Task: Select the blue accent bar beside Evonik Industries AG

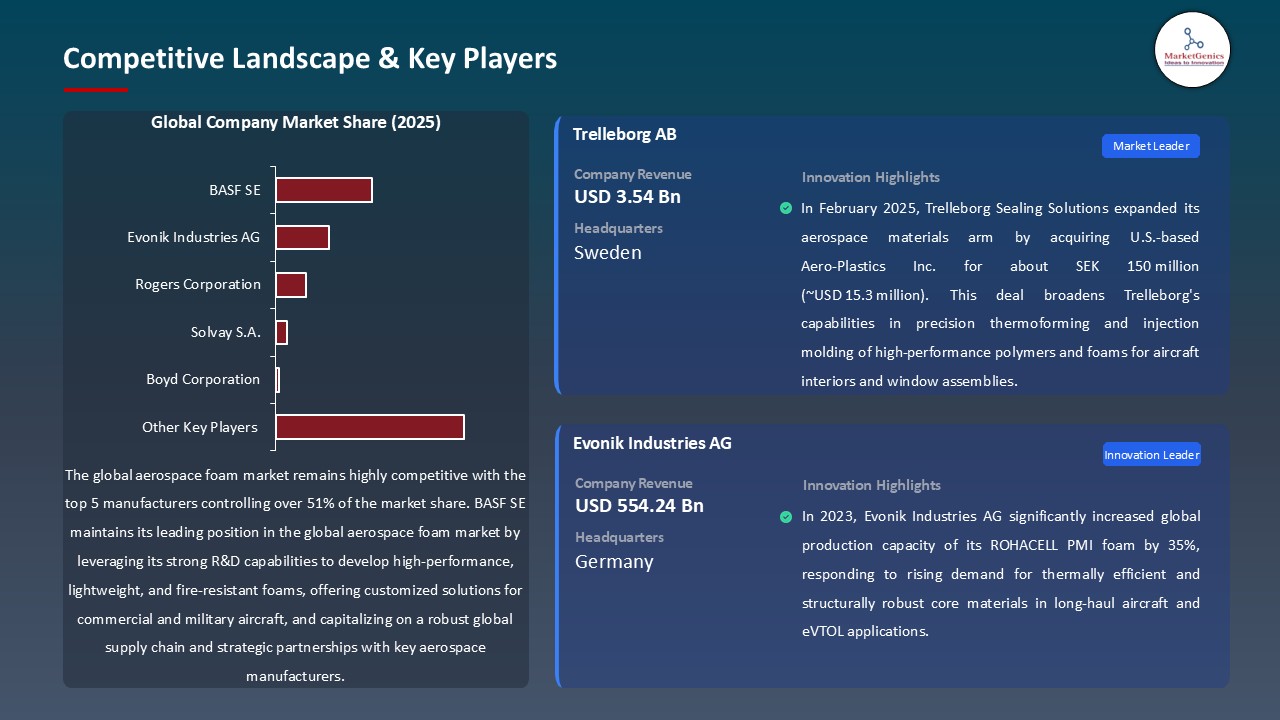Action: point(557,555)
